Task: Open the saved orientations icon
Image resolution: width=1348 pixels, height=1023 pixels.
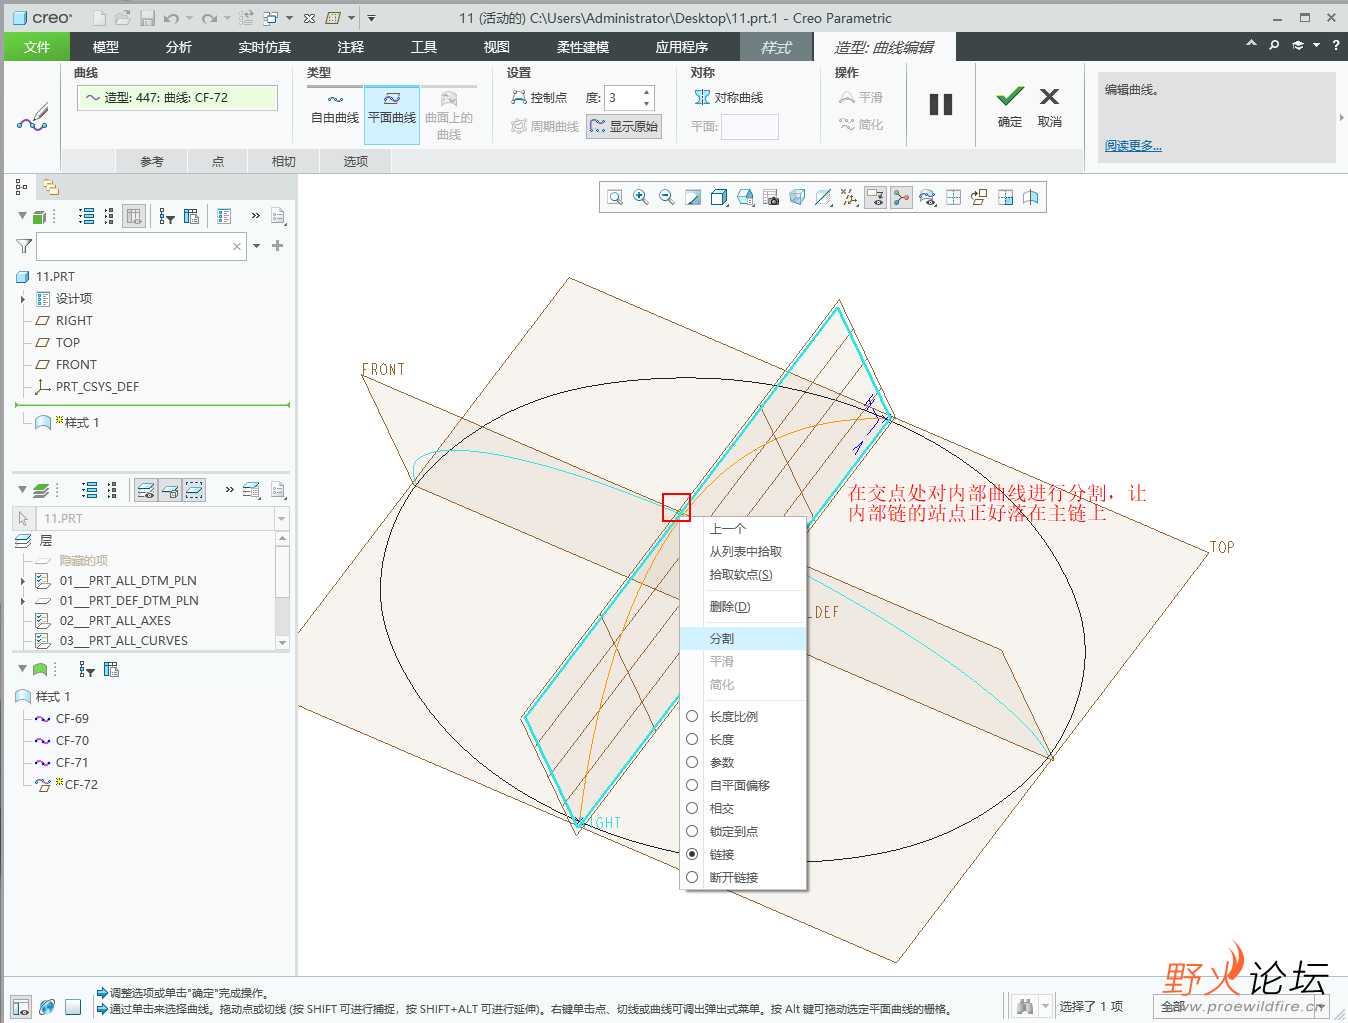Action: click(745, 198)
